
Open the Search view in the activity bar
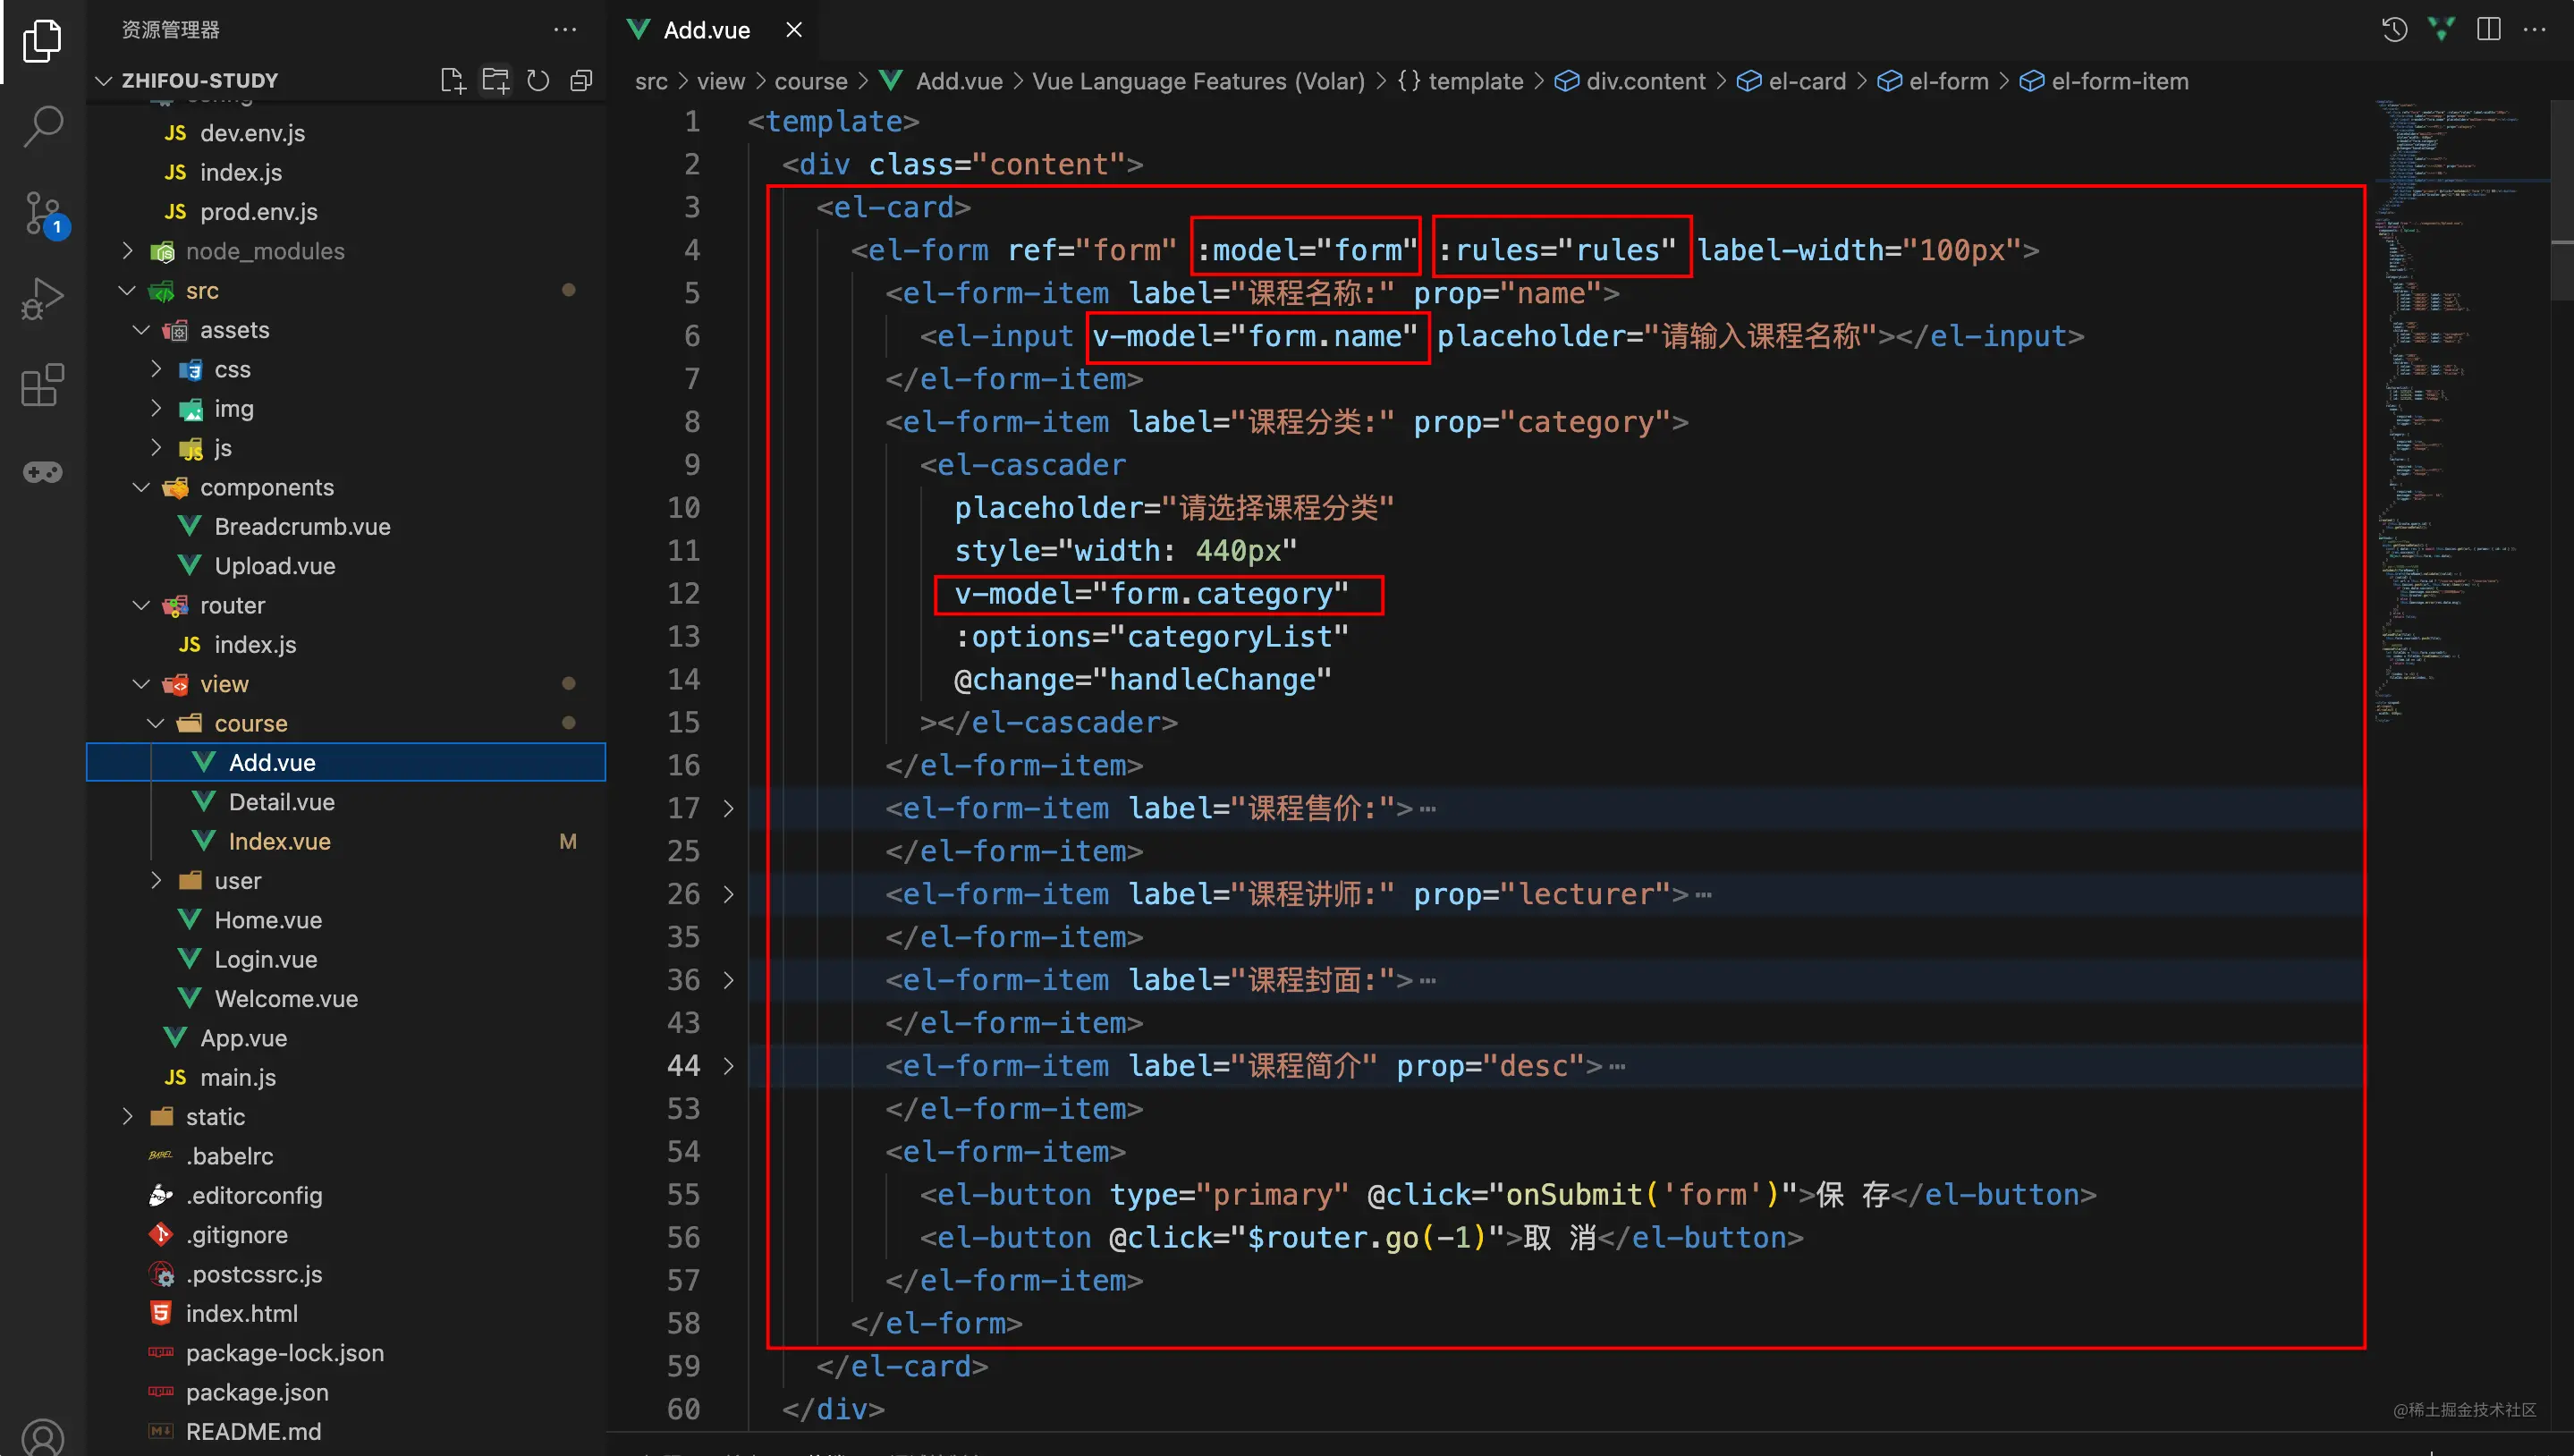(42, 126)
